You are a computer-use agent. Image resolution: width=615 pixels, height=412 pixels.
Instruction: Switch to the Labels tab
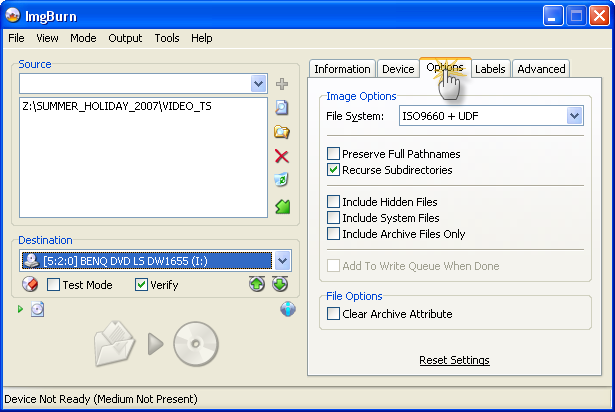(490, 69)
